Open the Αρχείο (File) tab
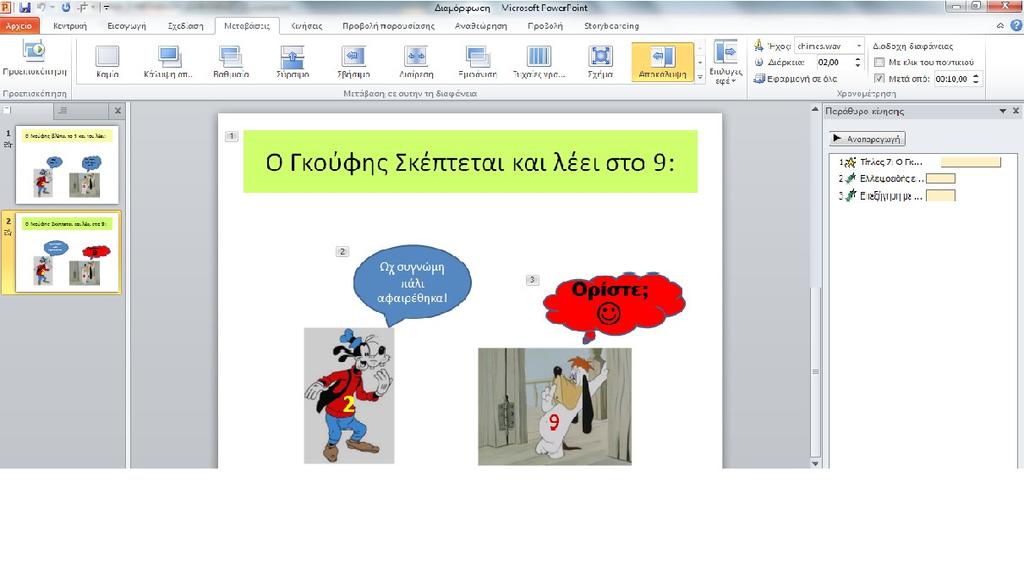 (x=19, y=26)
